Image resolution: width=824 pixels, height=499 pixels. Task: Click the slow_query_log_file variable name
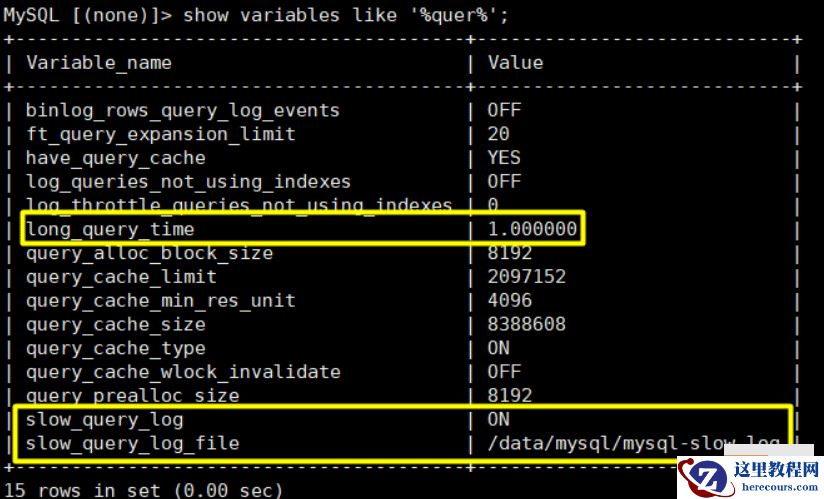132,442
